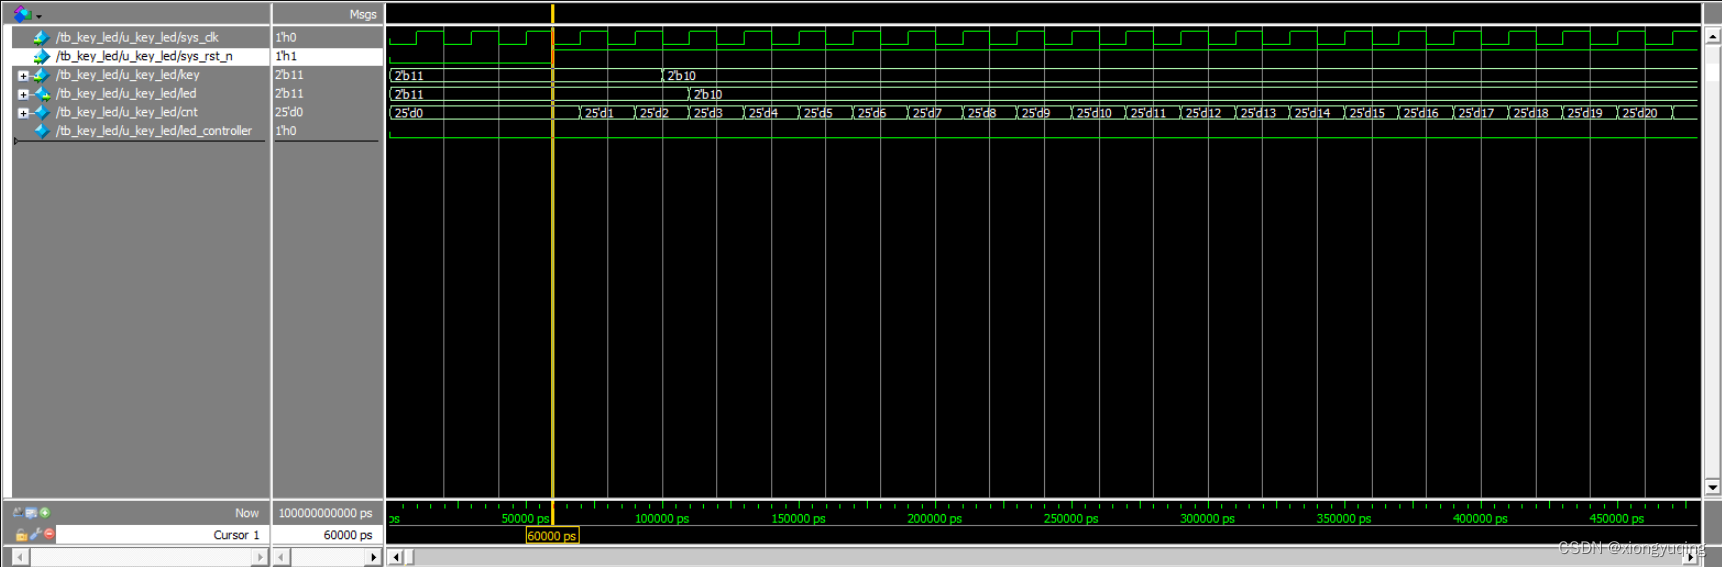
Task: Click the 25'd20 segment on cnt waveform
Action: [1644, 113]
